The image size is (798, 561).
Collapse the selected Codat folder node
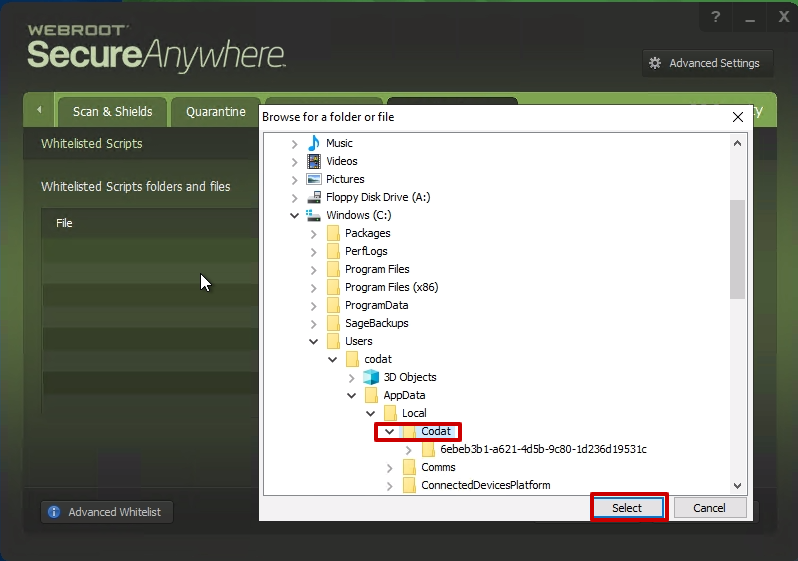pos(389,432)
